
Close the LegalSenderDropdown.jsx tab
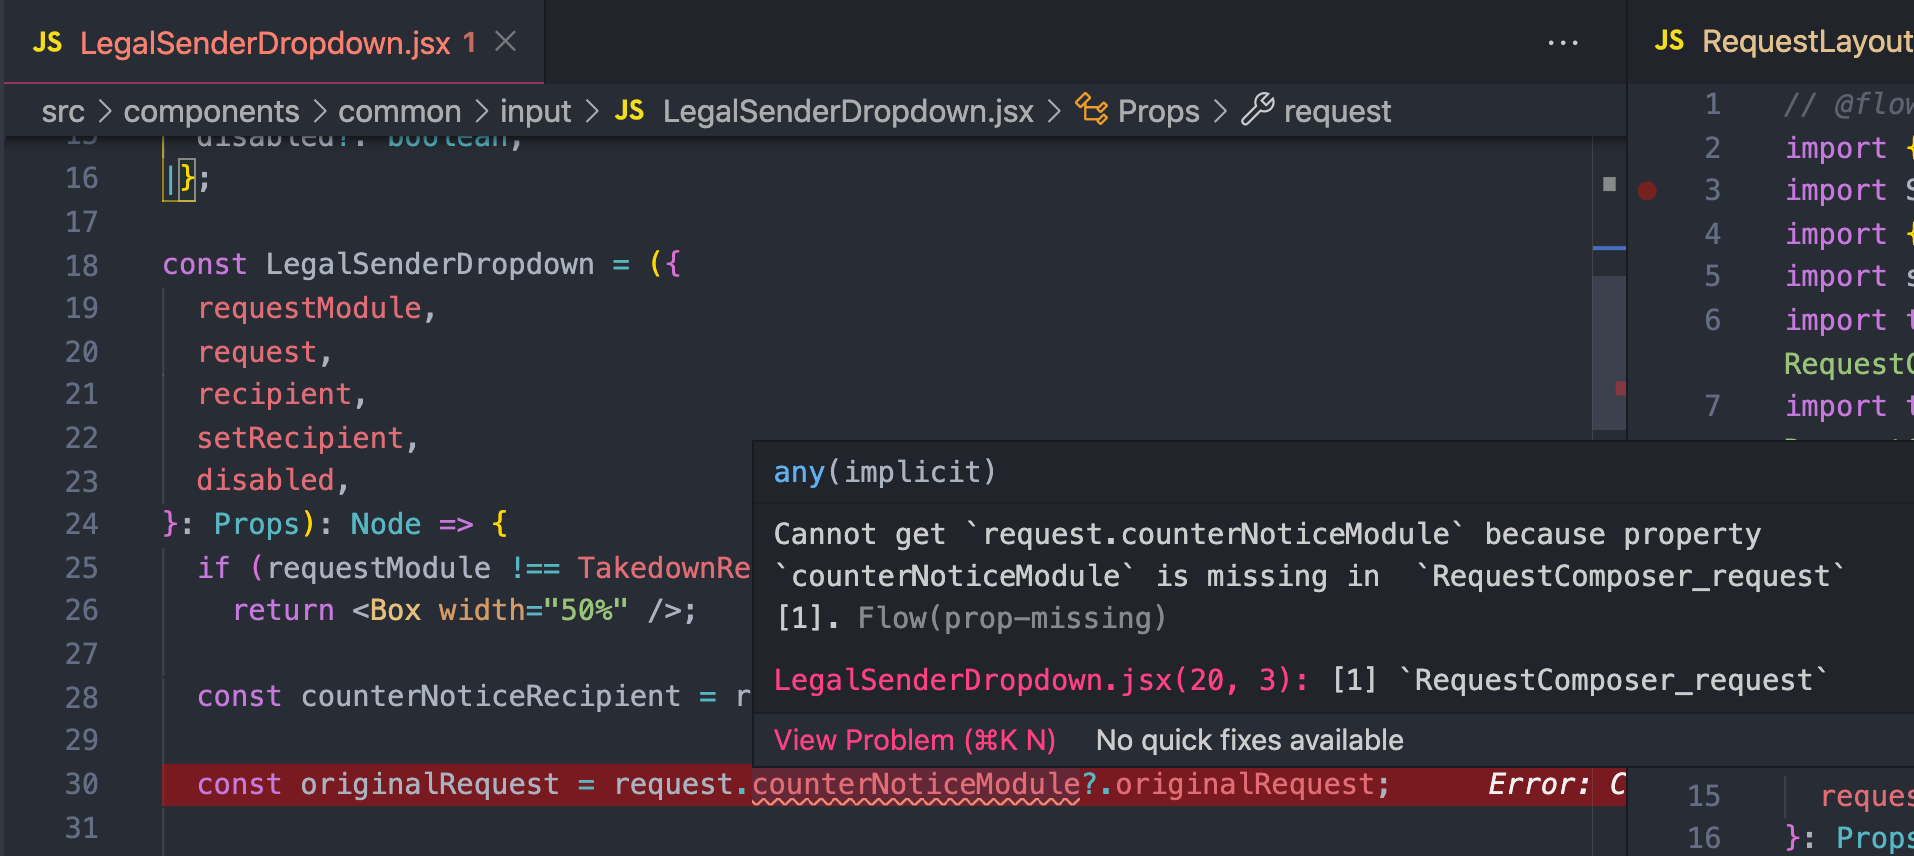506,42
